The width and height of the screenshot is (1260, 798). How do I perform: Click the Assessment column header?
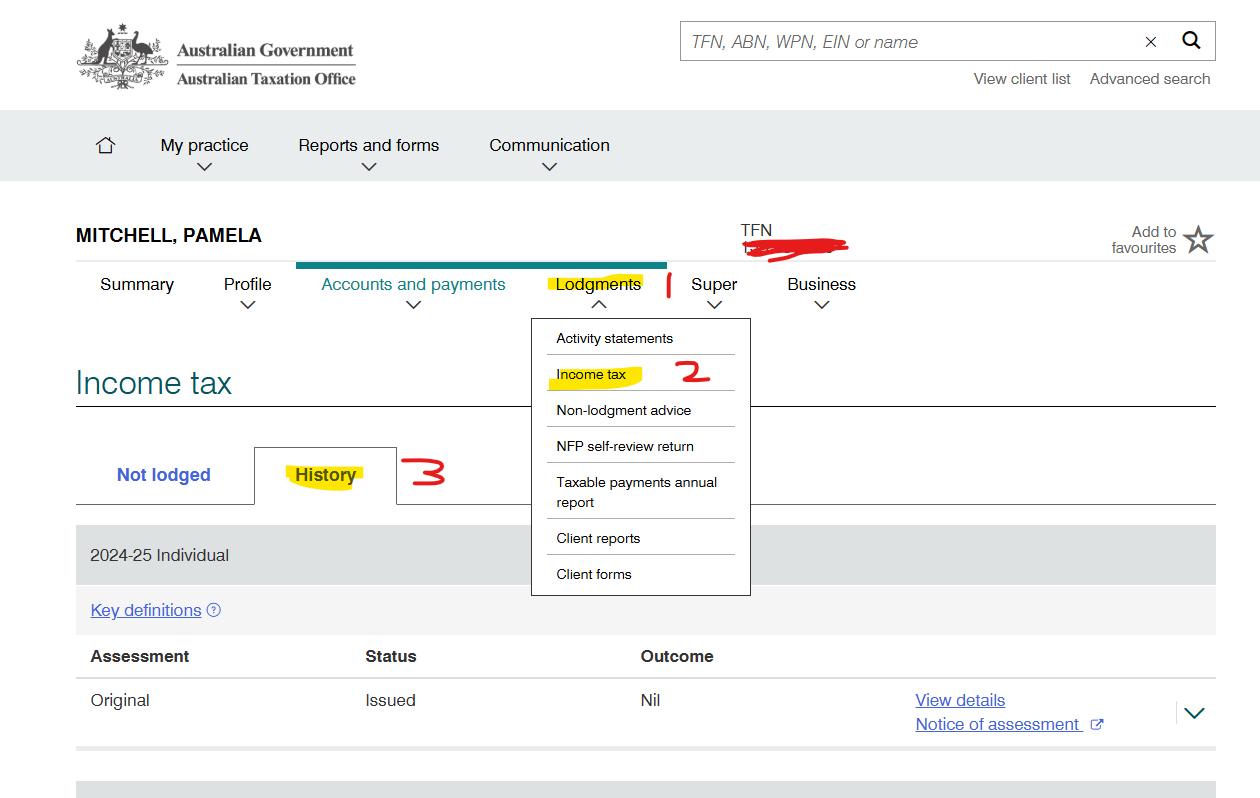[x=140, y=656]
